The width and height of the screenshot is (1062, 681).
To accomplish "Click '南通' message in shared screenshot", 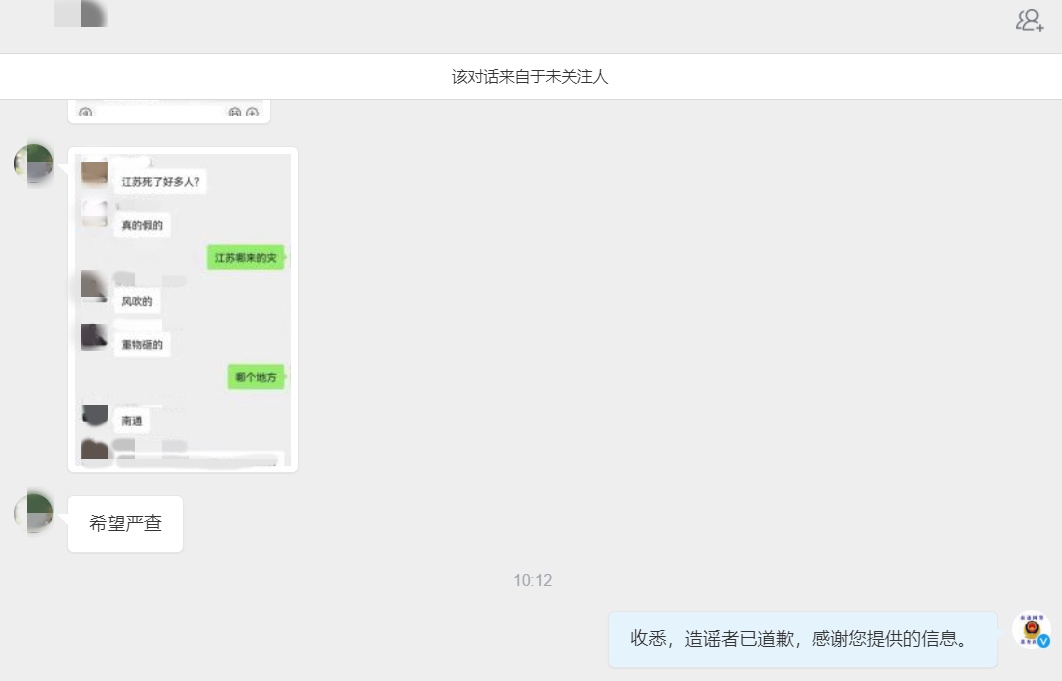I will tap(132, 421).
